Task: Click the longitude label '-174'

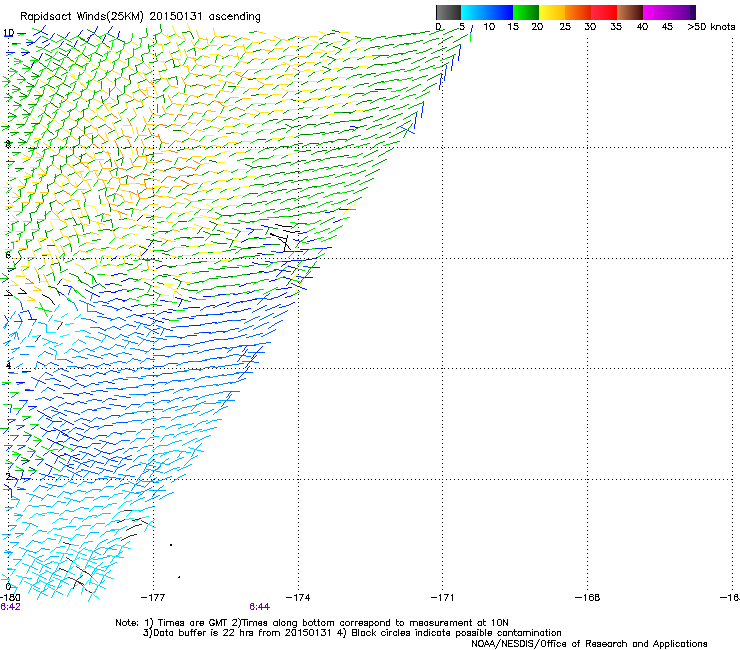Action: (298, 598)
